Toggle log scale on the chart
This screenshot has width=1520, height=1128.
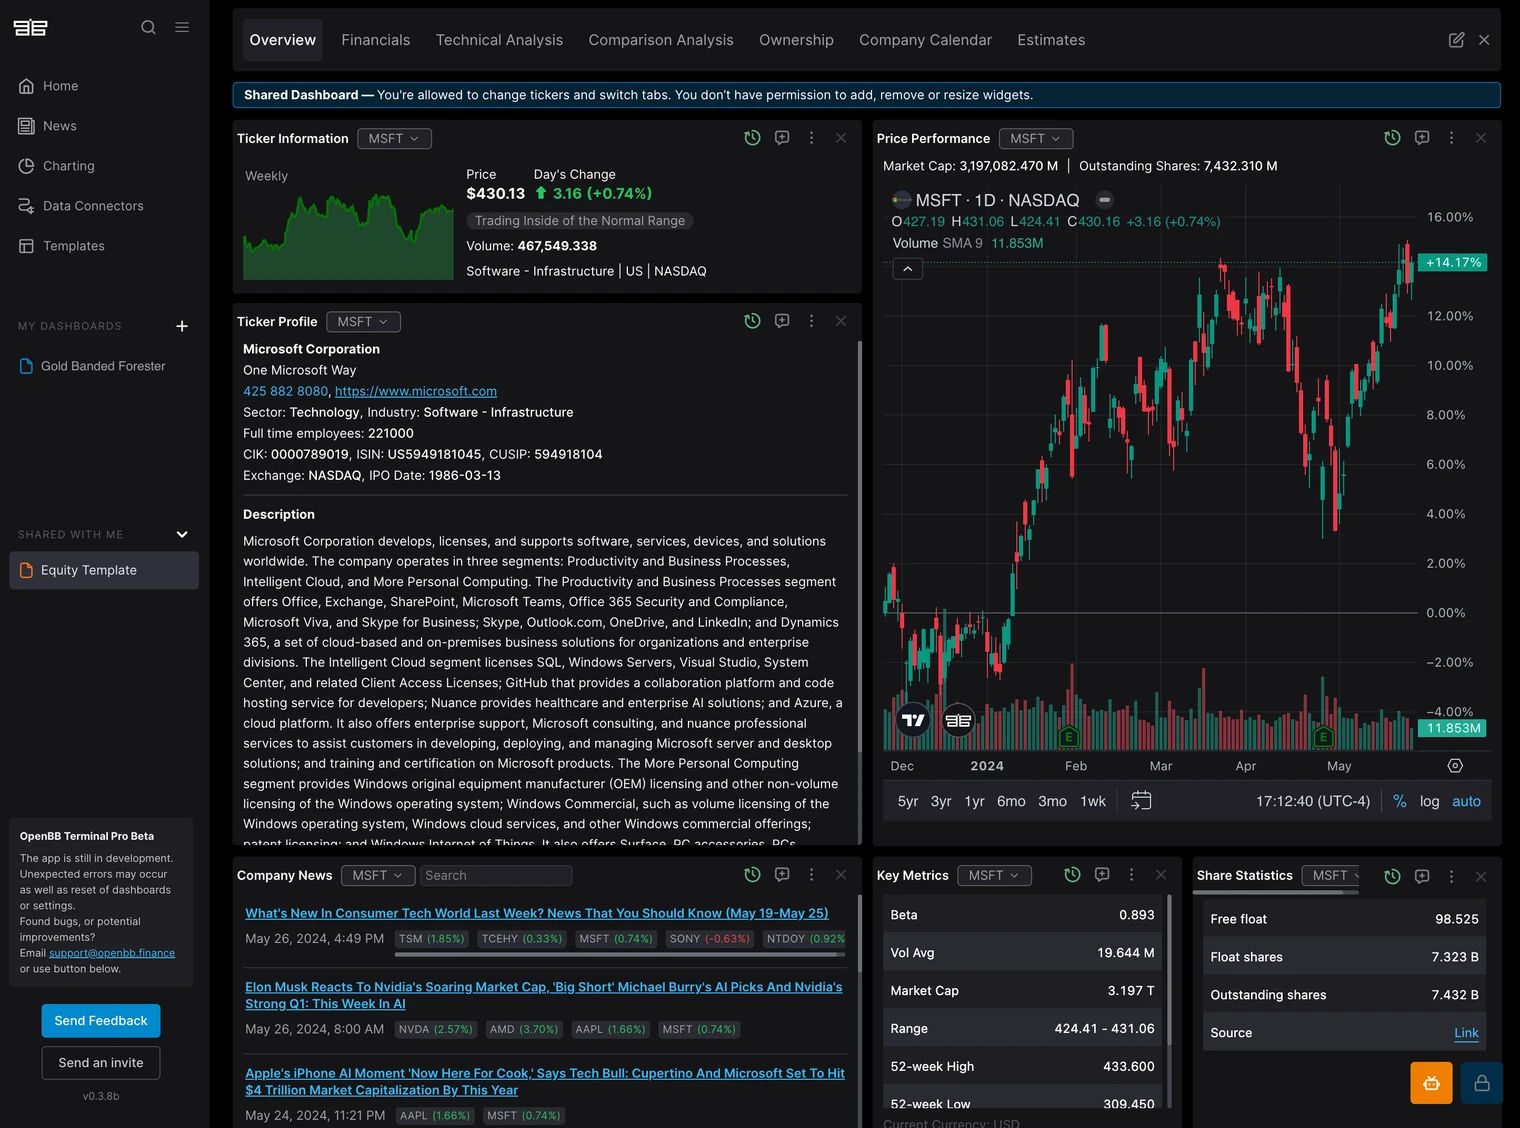pos(1429,801)
